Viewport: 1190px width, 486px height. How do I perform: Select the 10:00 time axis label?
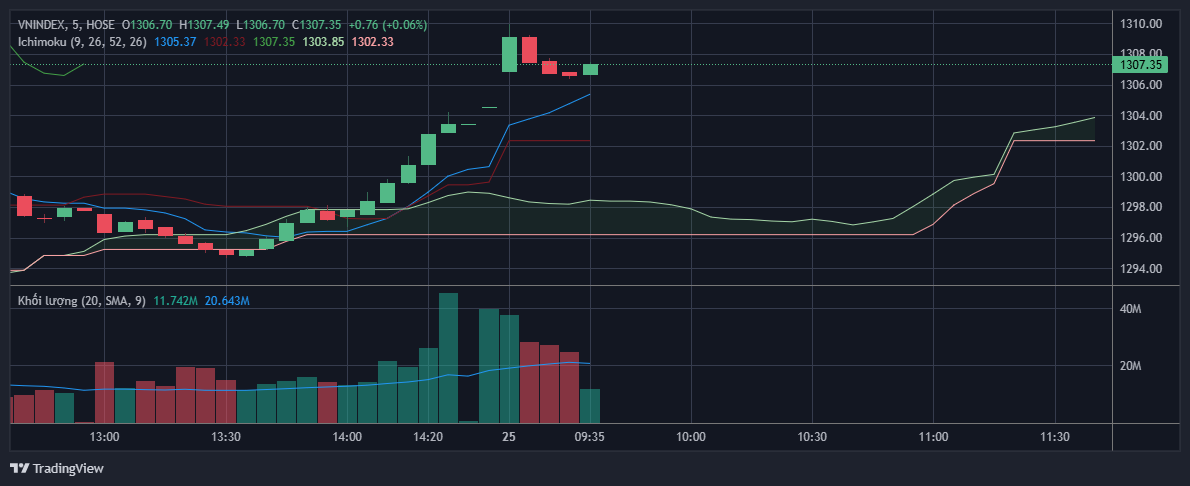click(691, 437)
